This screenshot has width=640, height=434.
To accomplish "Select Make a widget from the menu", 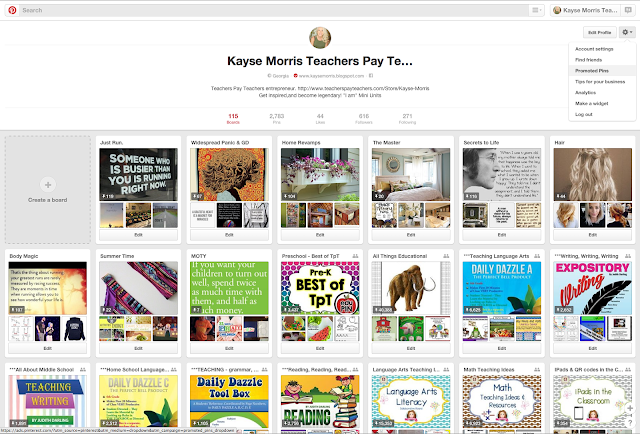I will [x=602, y=104].
